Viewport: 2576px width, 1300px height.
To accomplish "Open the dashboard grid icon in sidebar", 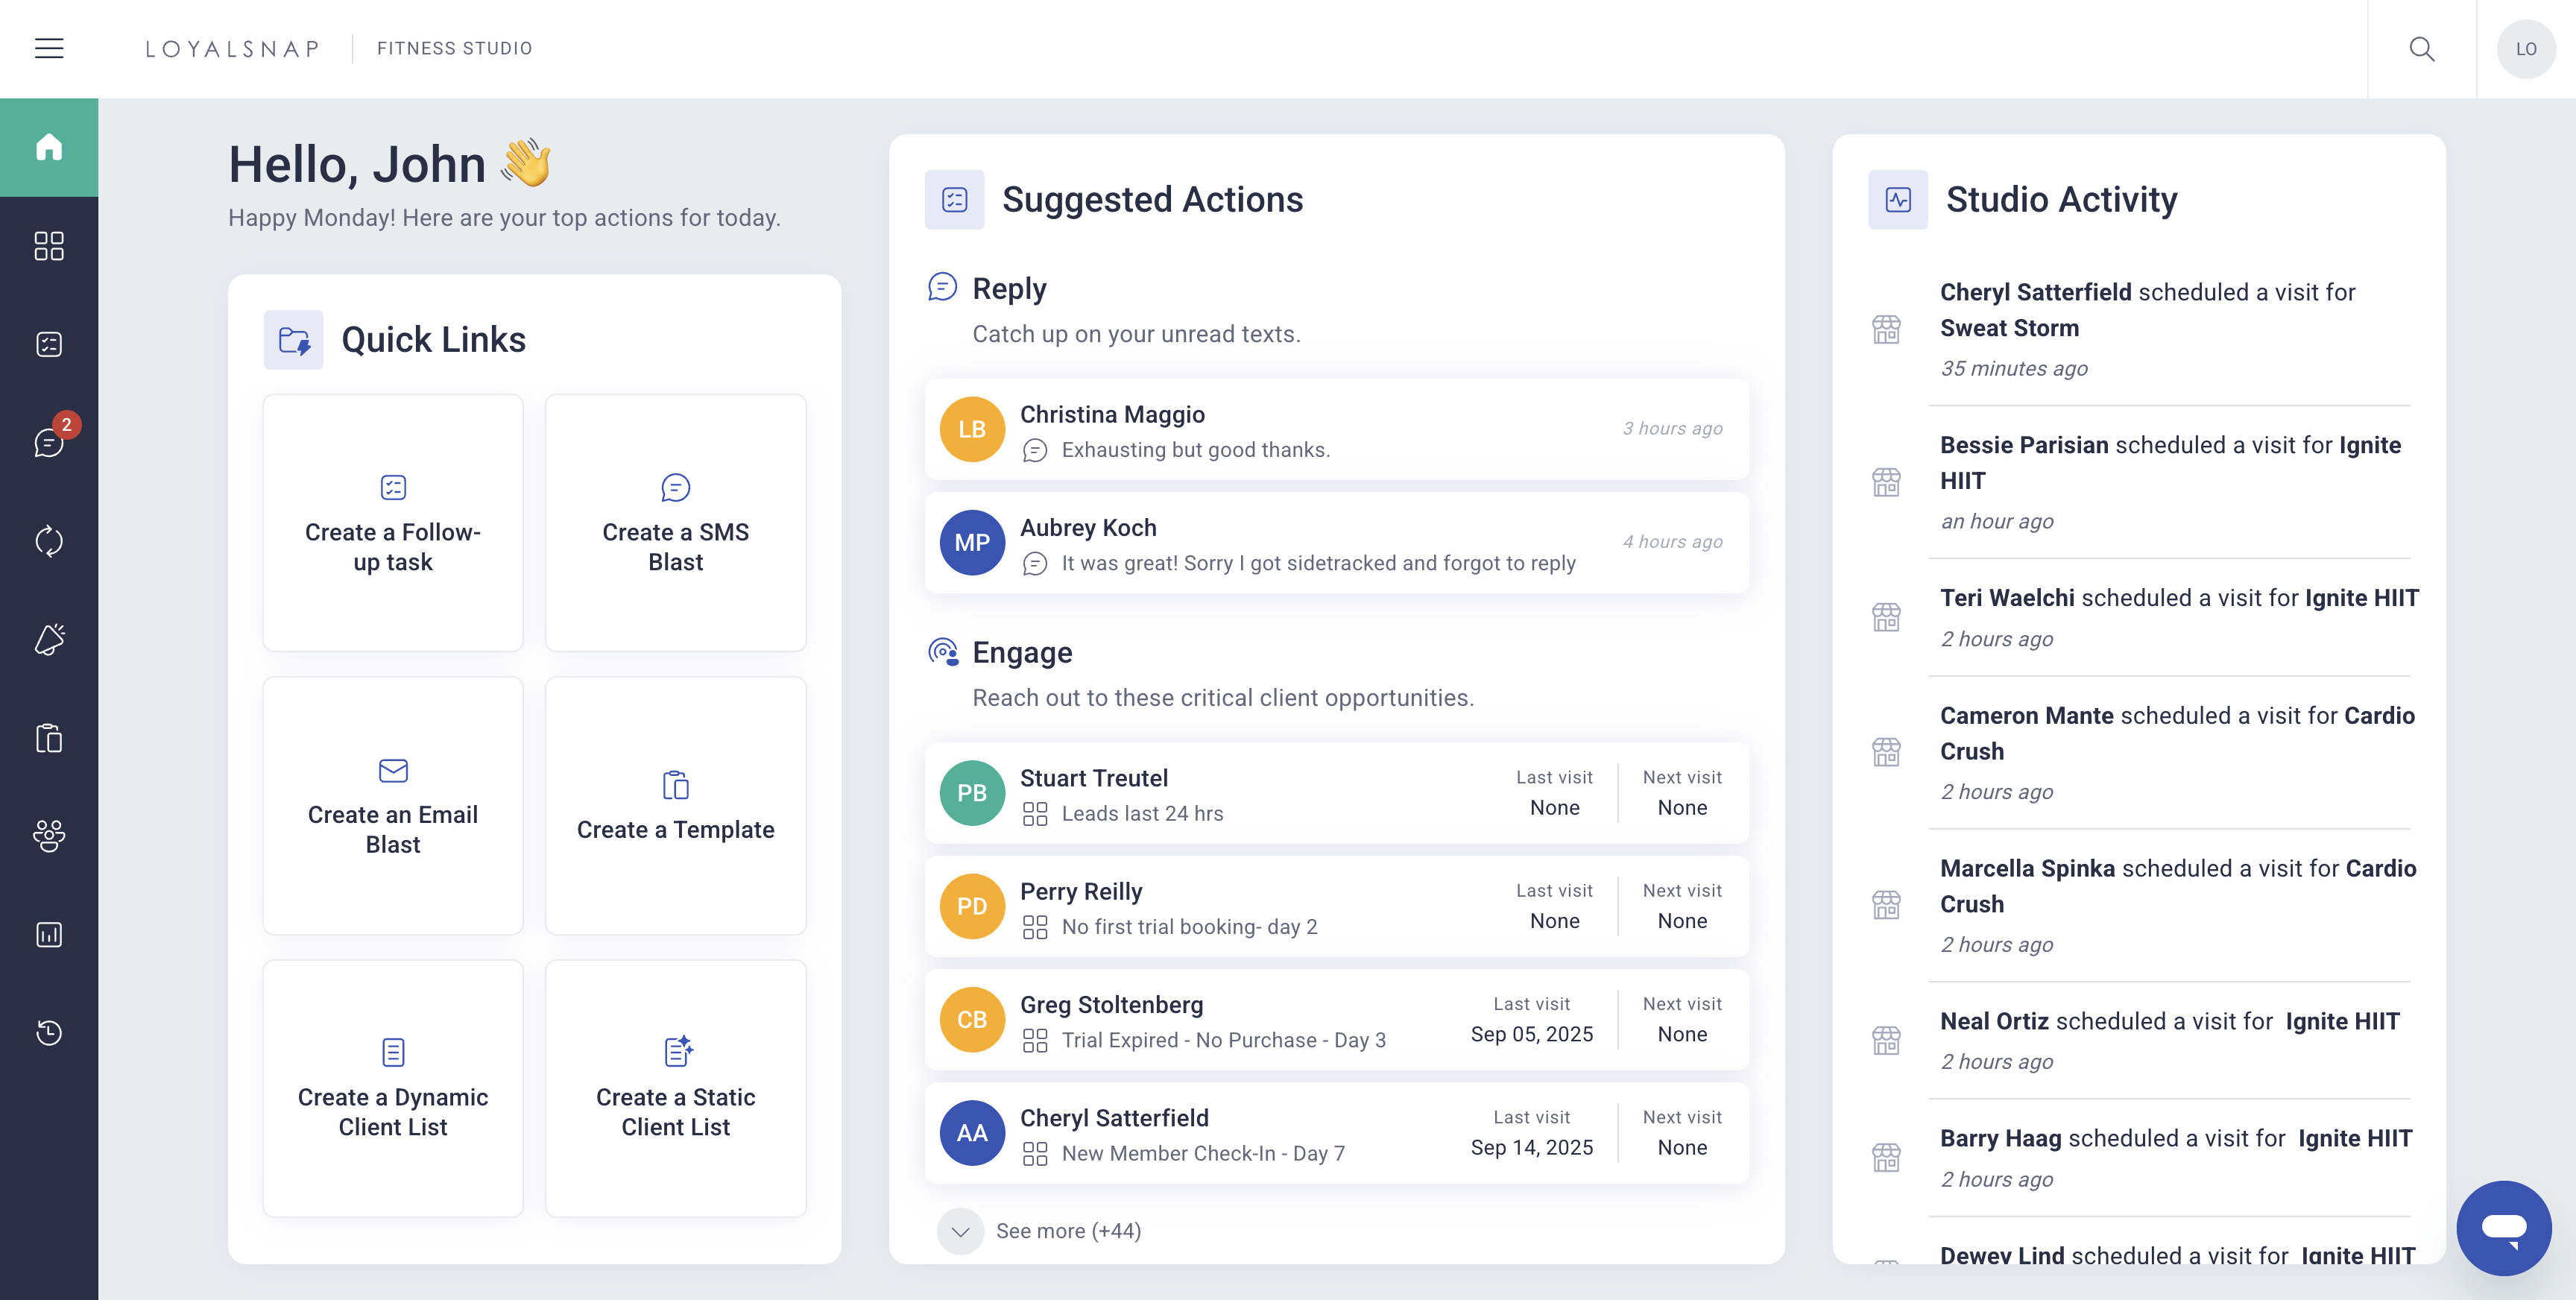I will pos(49,246).
